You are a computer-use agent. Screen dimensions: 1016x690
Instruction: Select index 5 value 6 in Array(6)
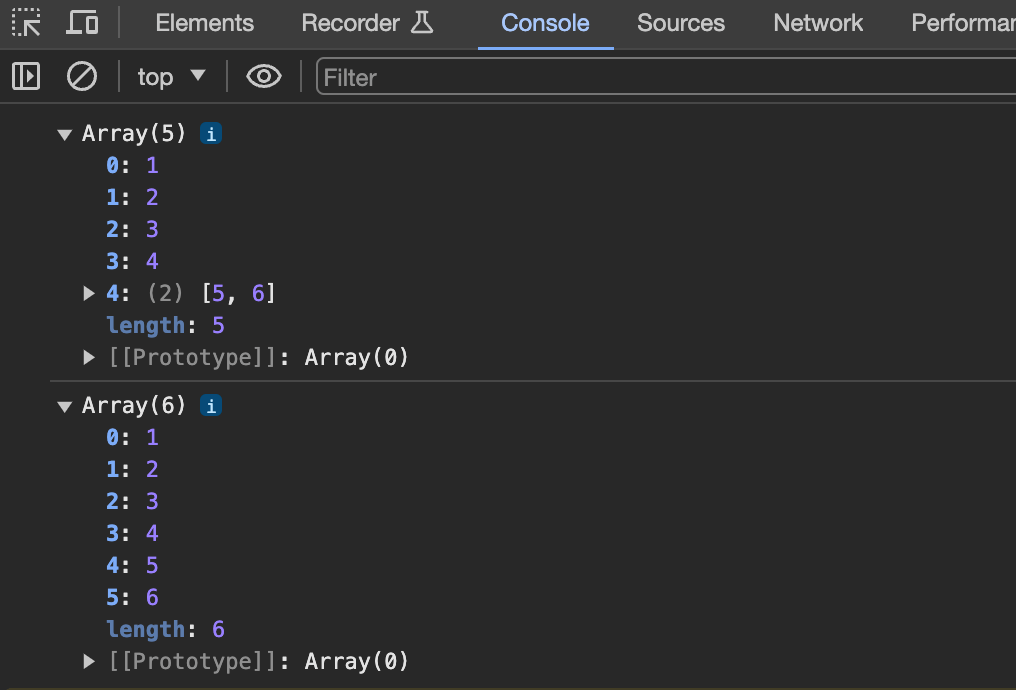click(x=152, y=597)
